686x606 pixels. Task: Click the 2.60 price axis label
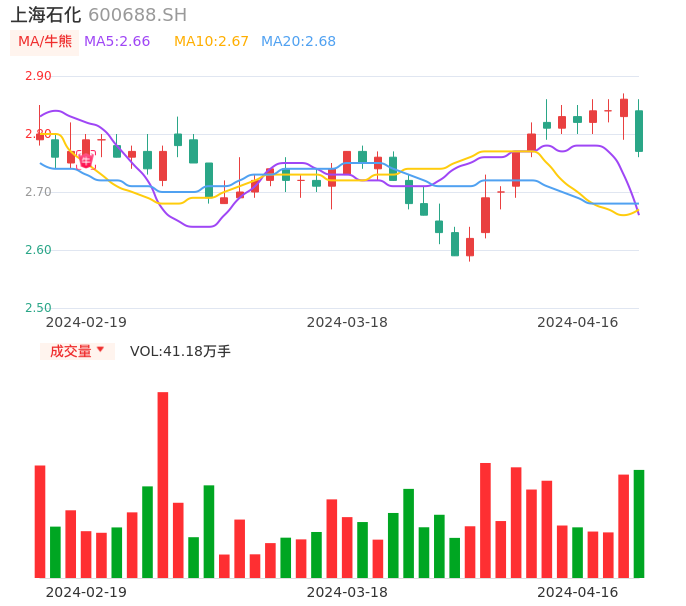[x=38, y=250]
